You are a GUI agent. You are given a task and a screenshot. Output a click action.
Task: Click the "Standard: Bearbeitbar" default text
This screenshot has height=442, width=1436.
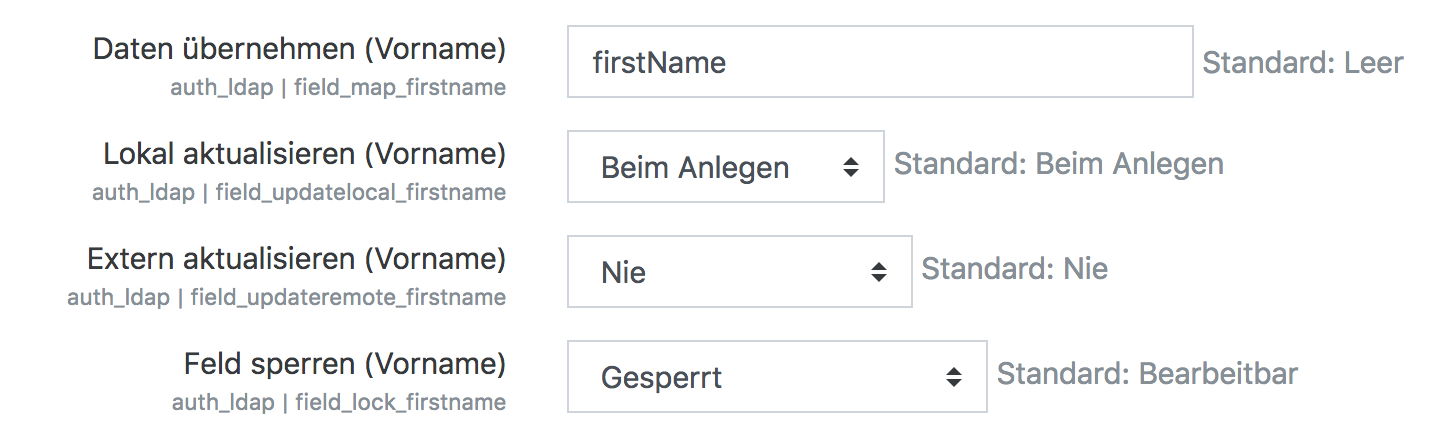(1147, 374)
